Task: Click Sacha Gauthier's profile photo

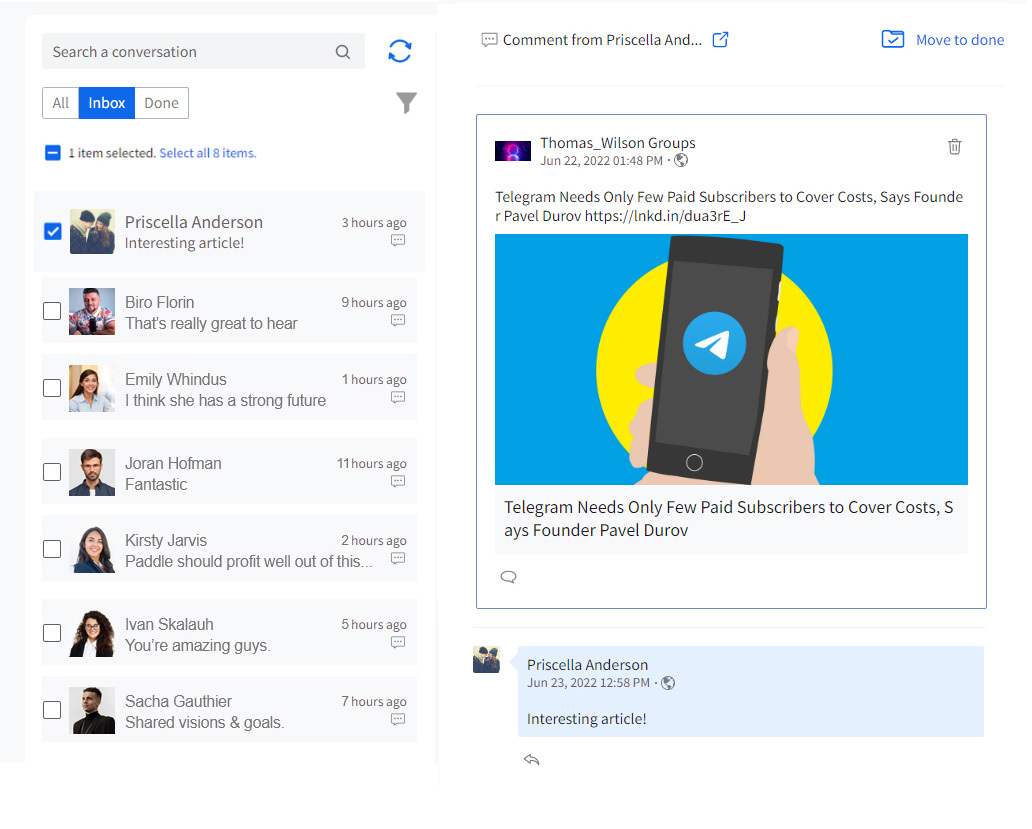Action: (x=92, y=710)
